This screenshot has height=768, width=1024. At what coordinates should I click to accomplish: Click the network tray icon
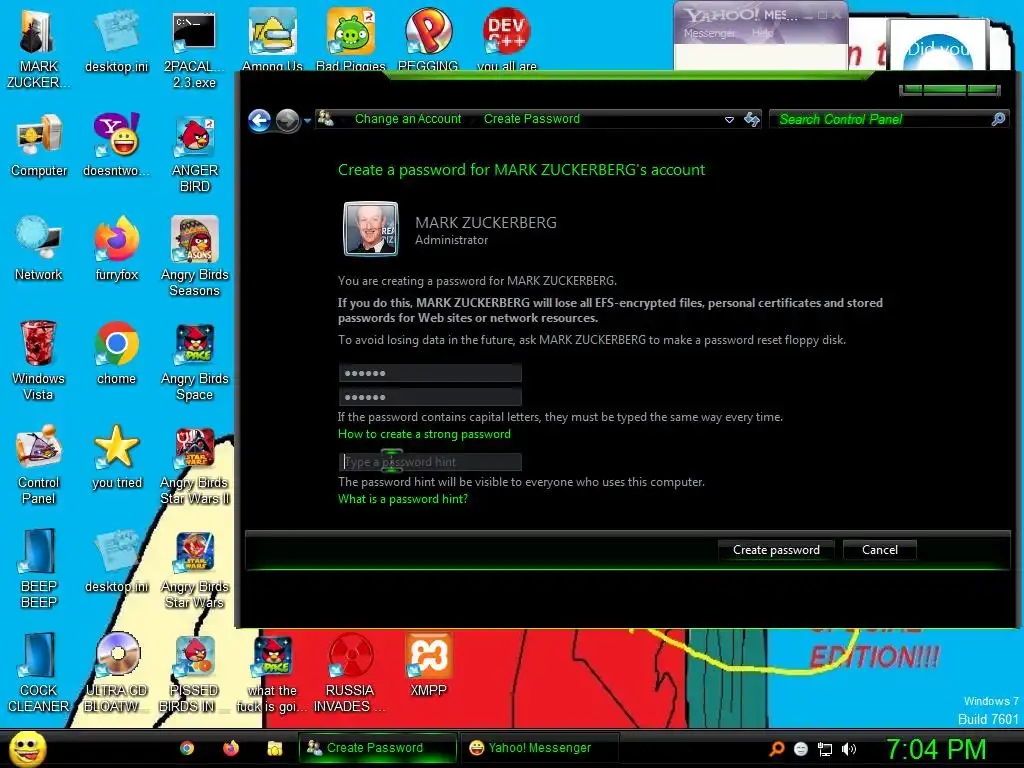(825, 749)
